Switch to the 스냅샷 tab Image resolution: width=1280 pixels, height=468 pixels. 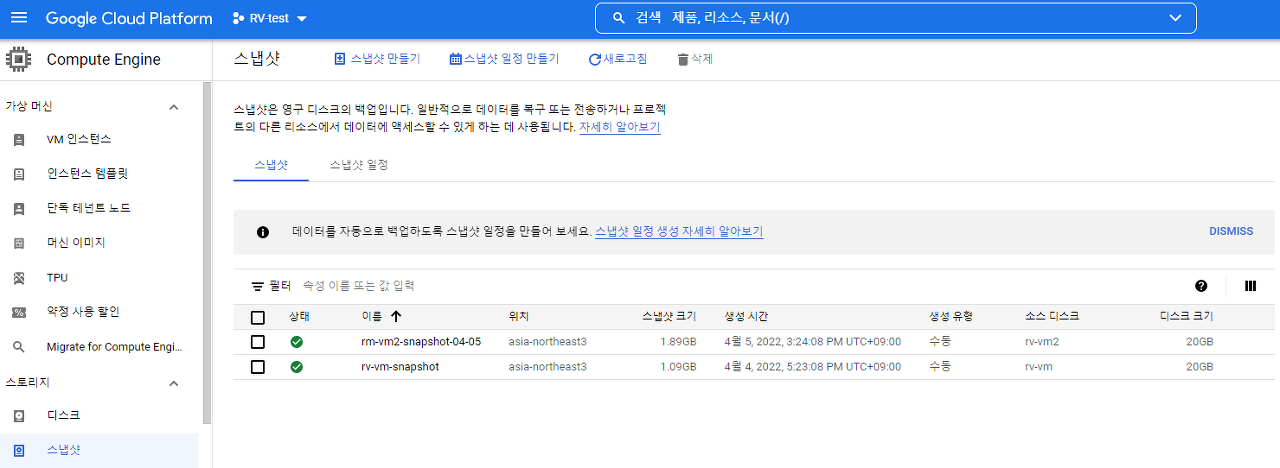click(271, 164)
